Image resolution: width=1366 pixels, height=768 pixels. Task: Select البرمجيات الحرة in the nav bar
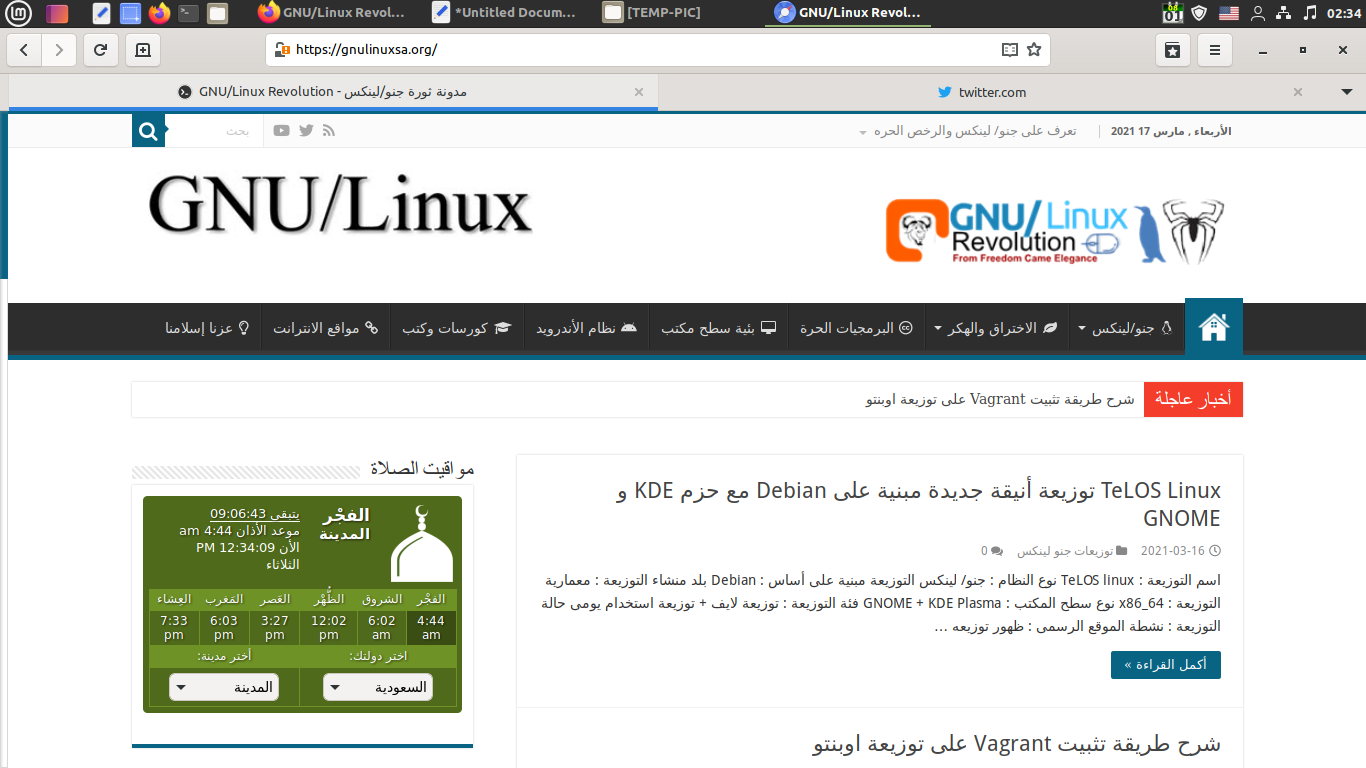[x=856, y=328]
